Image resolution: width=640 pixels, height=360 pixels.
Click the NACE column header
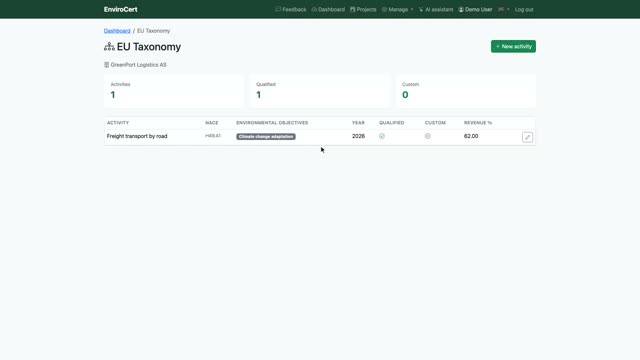[x=211, y=123]
